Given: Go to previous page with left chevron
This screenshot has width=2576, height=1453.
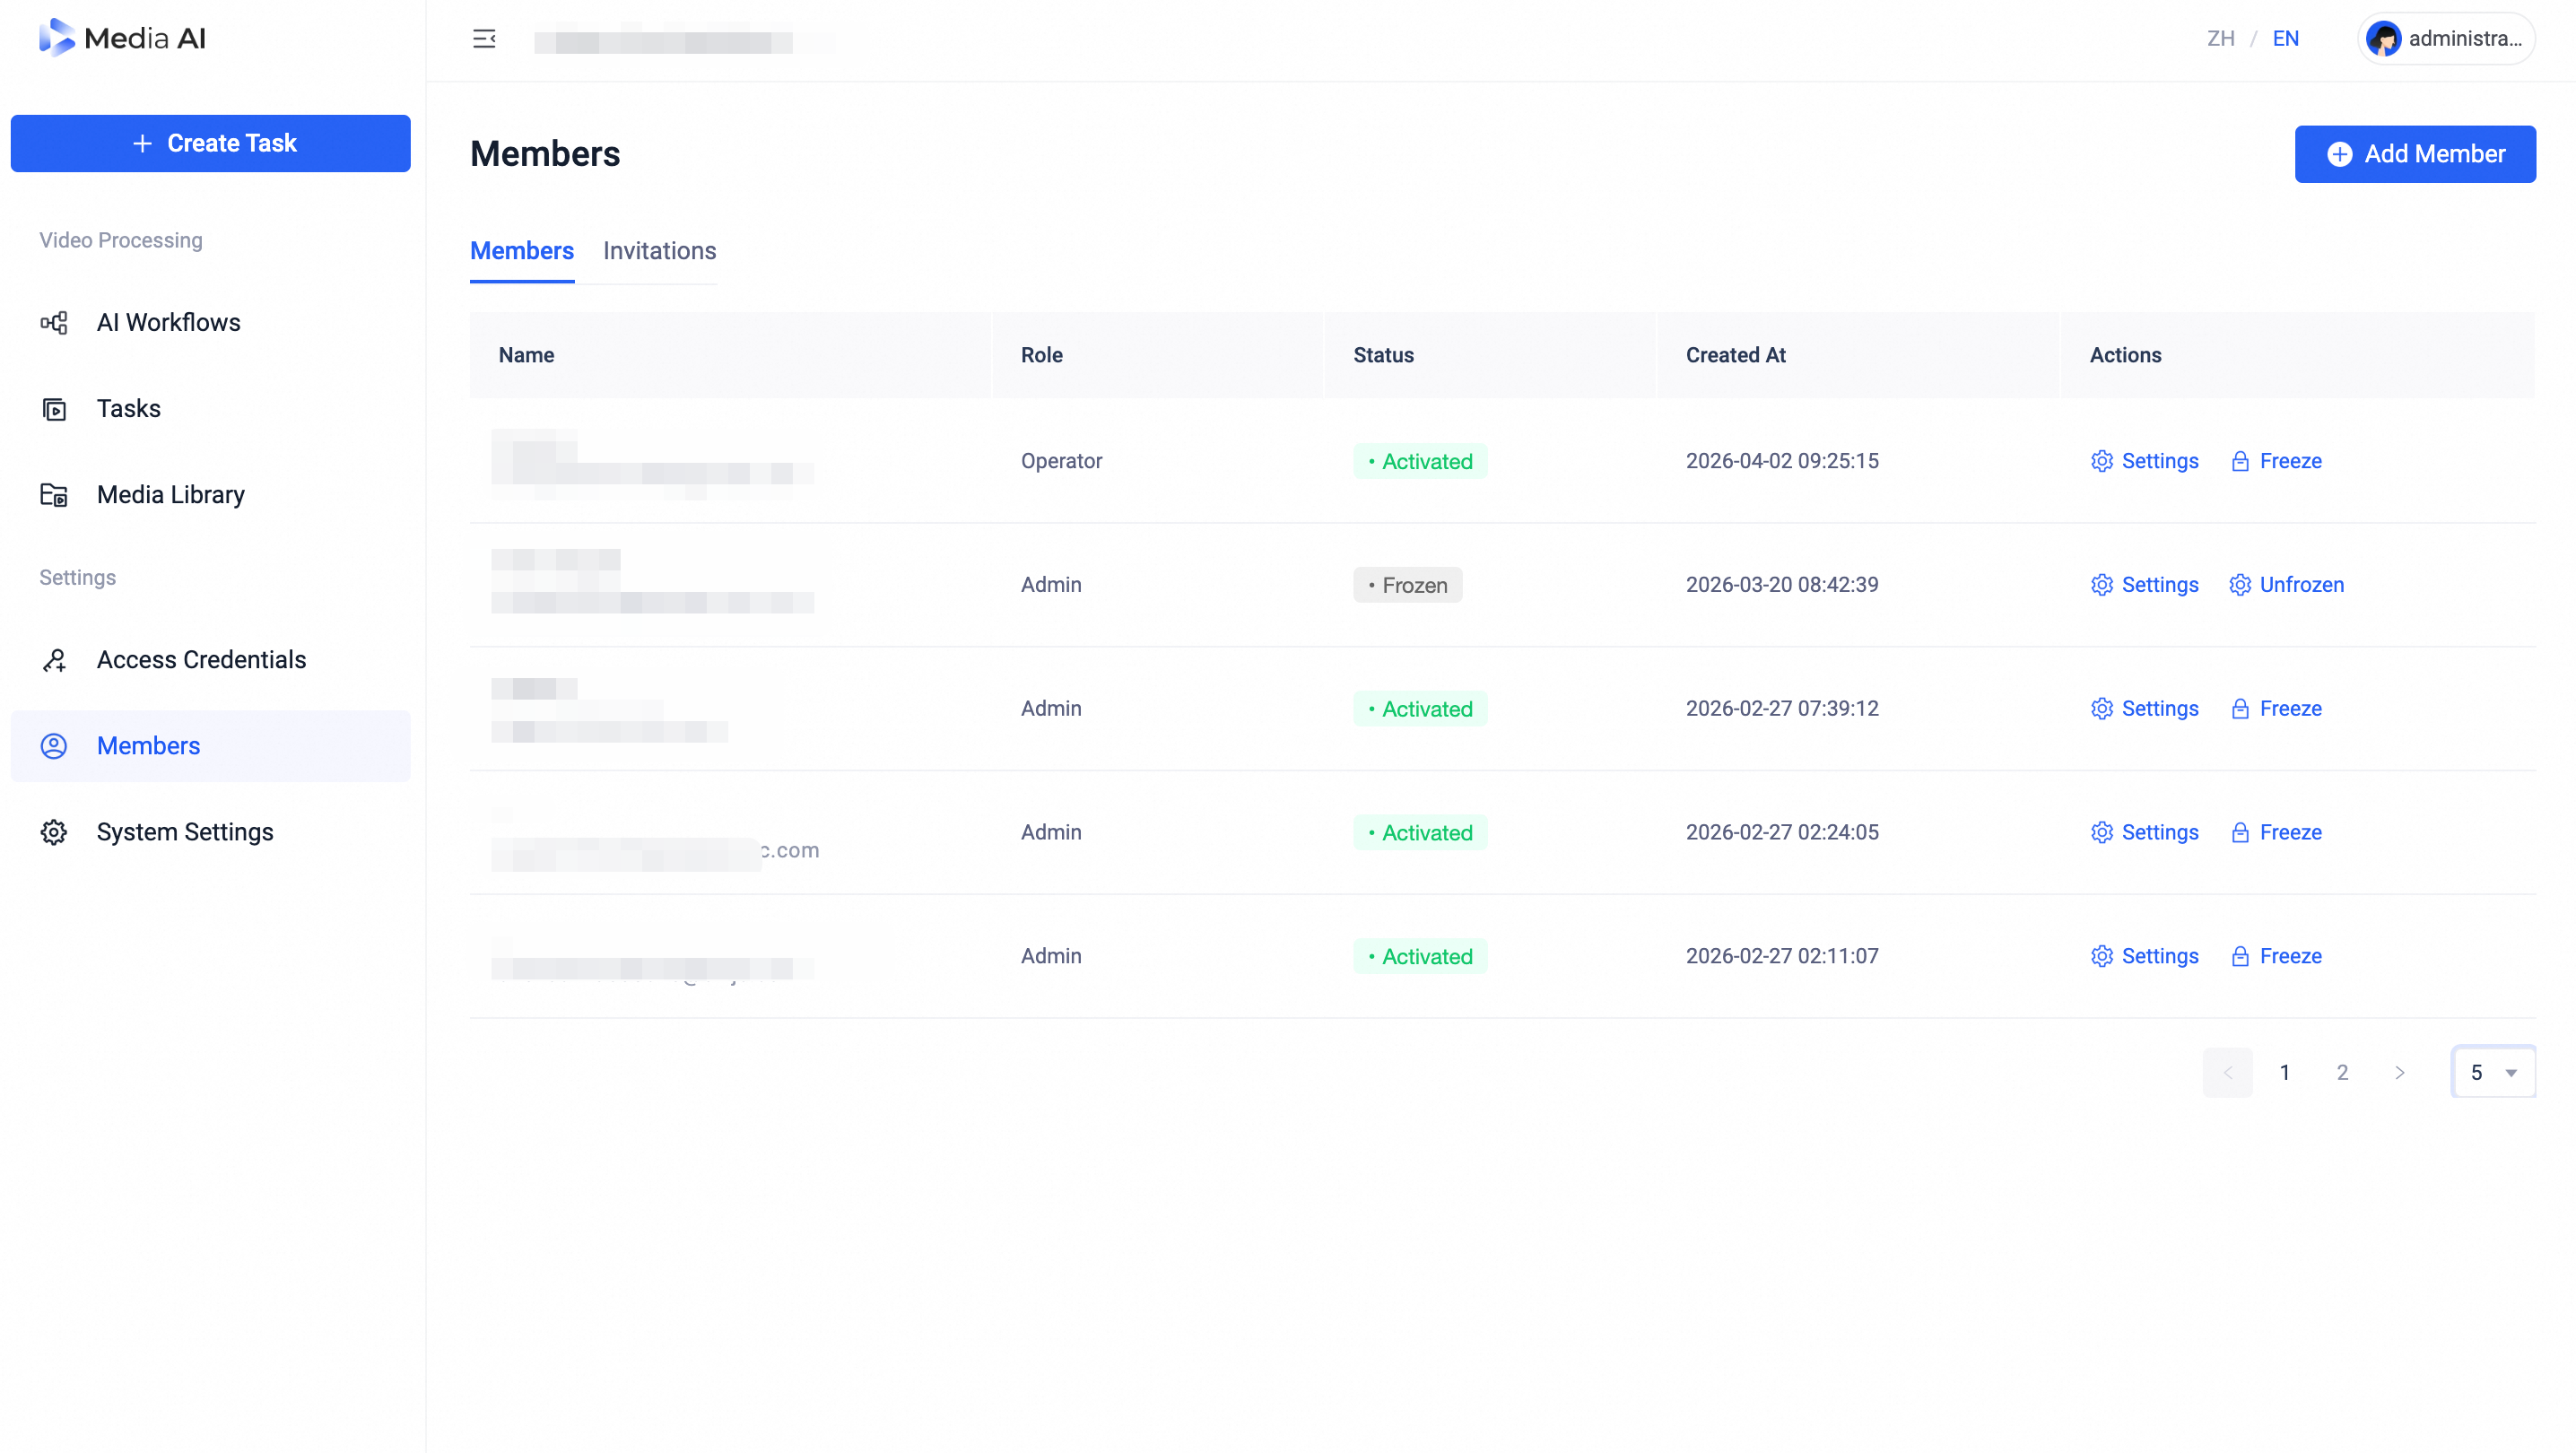Looking at the screenshot, I should [x=2227, y=1072].
